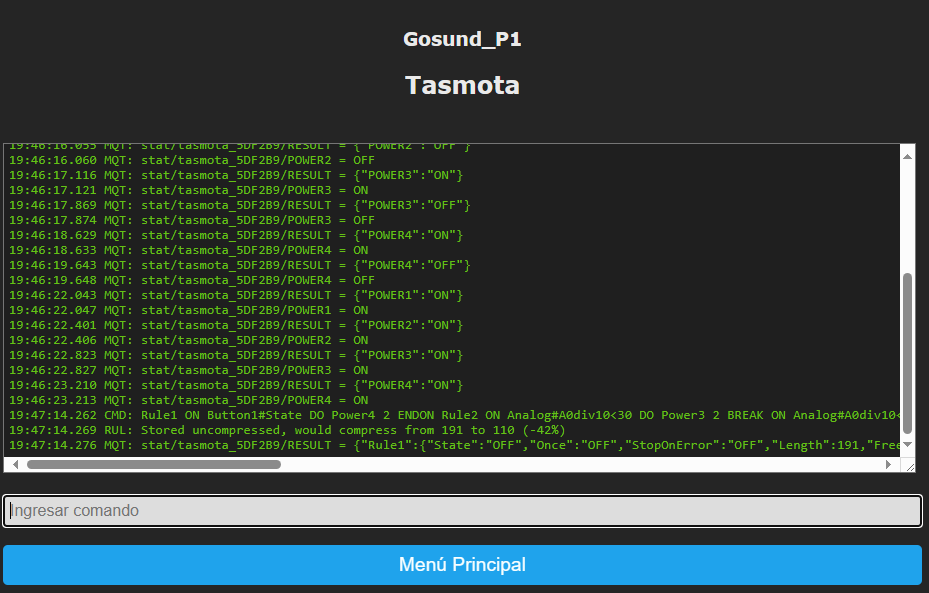Open Menú Principal
The height and width of the screenshot is (593, 929).
(x=462, y=565)
